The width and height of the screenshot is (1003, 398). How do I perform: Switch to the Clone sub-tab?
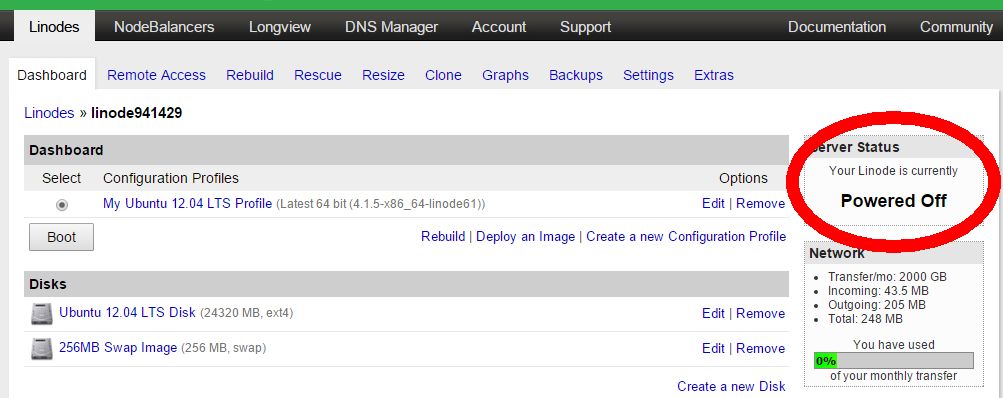click(x=443, y=75)
